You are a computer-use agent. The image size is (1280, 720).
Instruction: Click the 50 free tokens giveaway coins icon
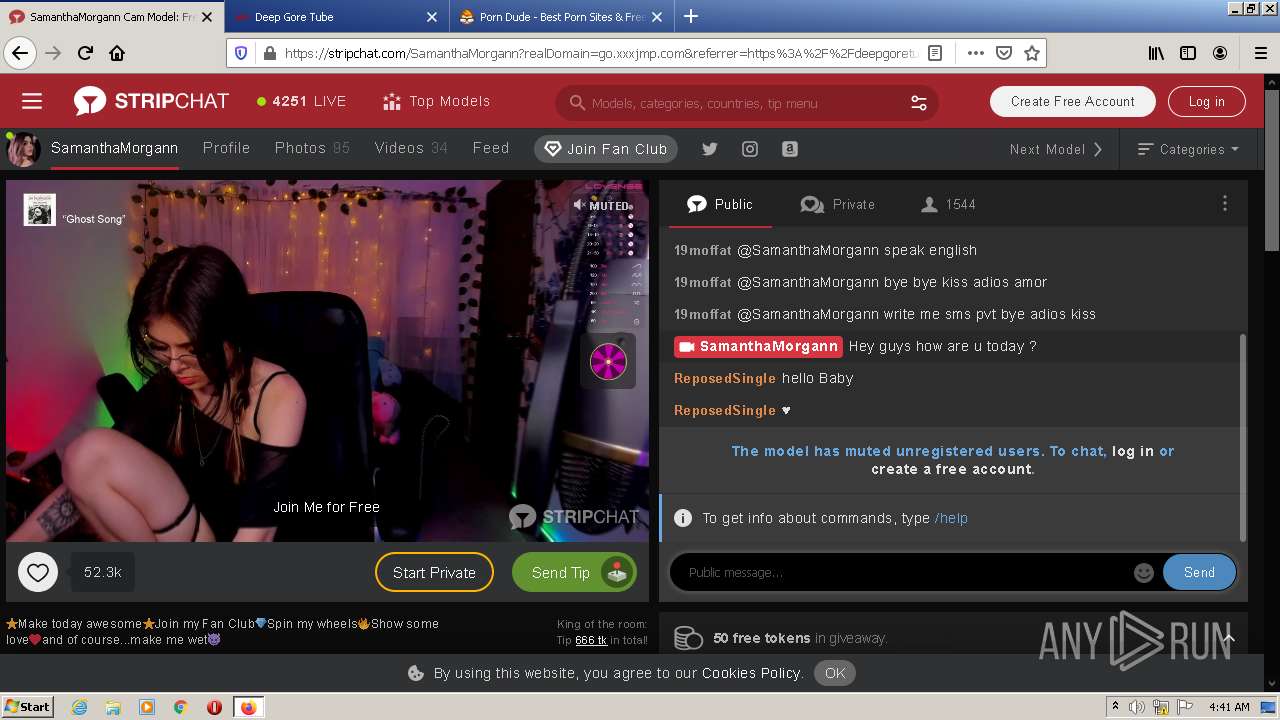tap(687, 638)
